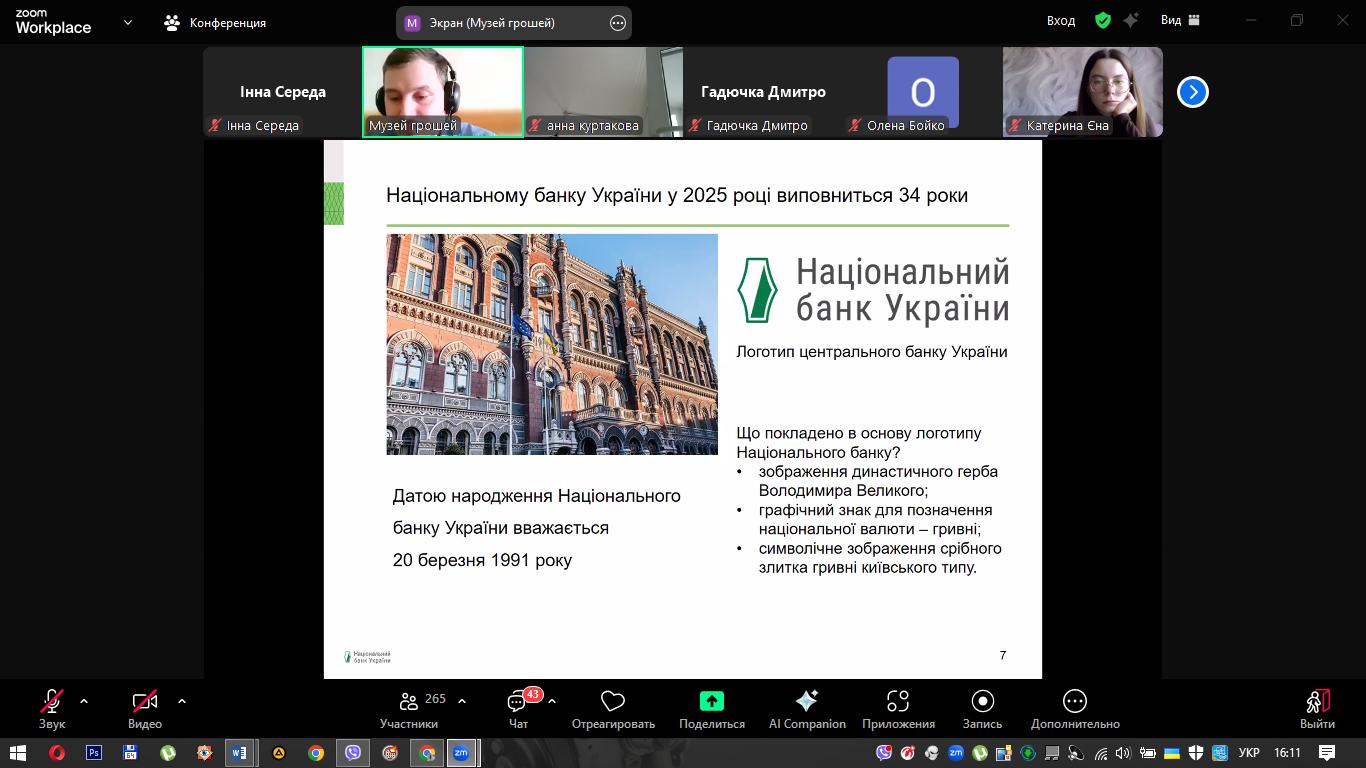Image resolution: width=1366 pixels, height=768 pixels.
Task: Switch keyboard language УКР indicator
Action: tap(1249, 753)
